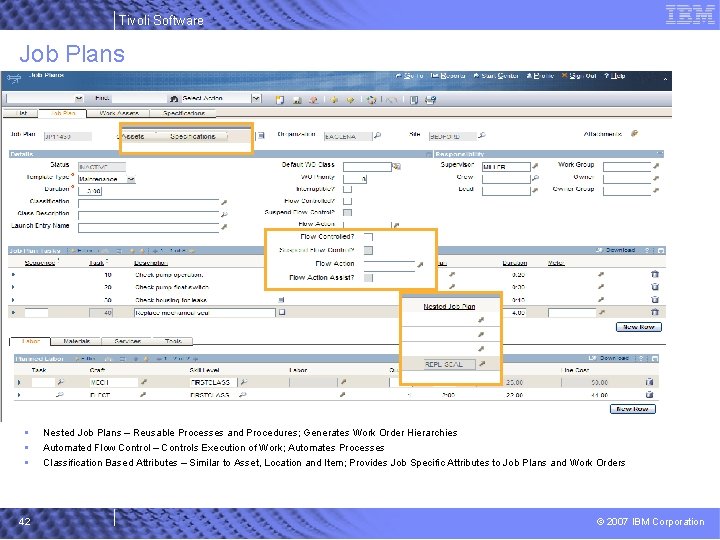Viewport: 720px width, 540px height.
Task: Open Job Plan long description icon
Action: click(261, 135)
